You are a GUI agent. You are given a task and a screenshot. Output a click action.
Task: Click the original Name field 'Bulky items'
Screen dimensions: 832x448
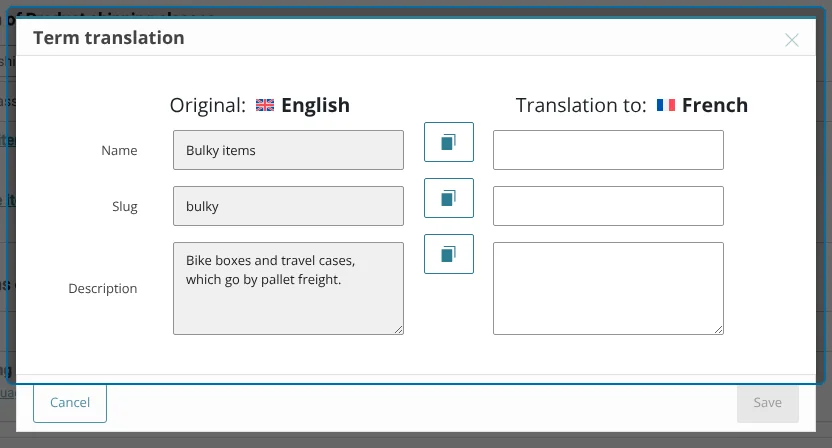(288, 150)
